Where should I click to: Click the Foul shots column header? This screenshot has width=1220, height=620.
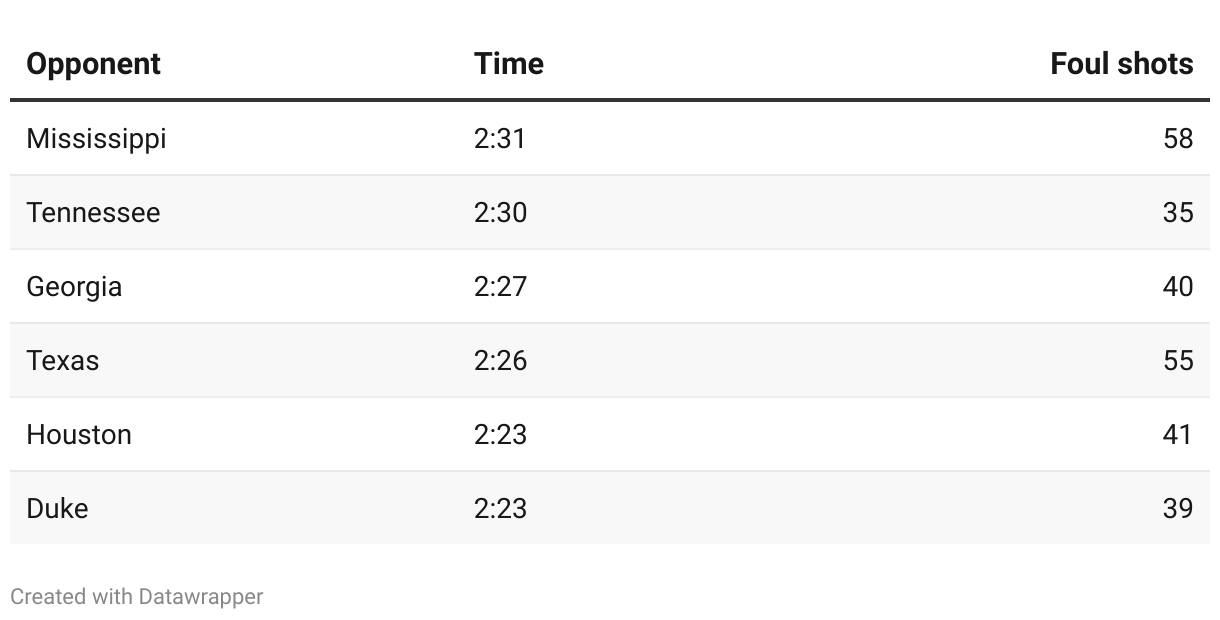(x=1121, y=64)
